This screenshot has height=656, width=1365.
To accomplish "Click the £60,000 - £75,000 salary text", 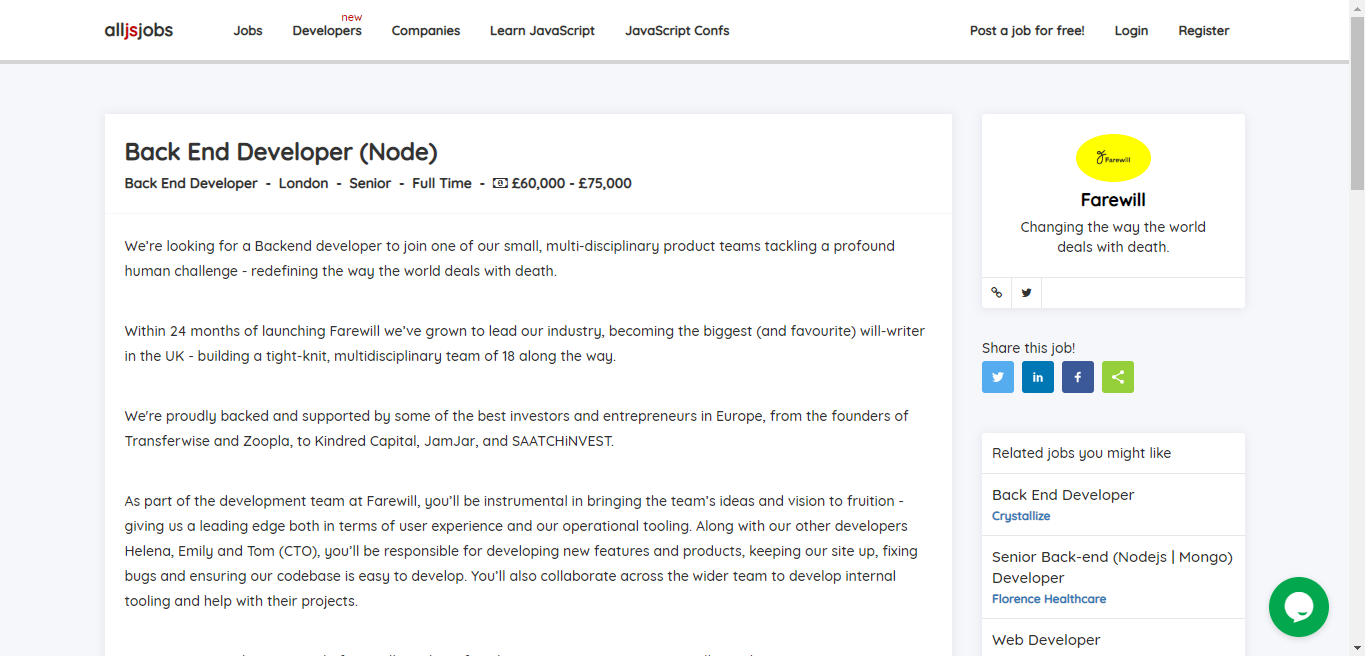I will tap(571, 183).
